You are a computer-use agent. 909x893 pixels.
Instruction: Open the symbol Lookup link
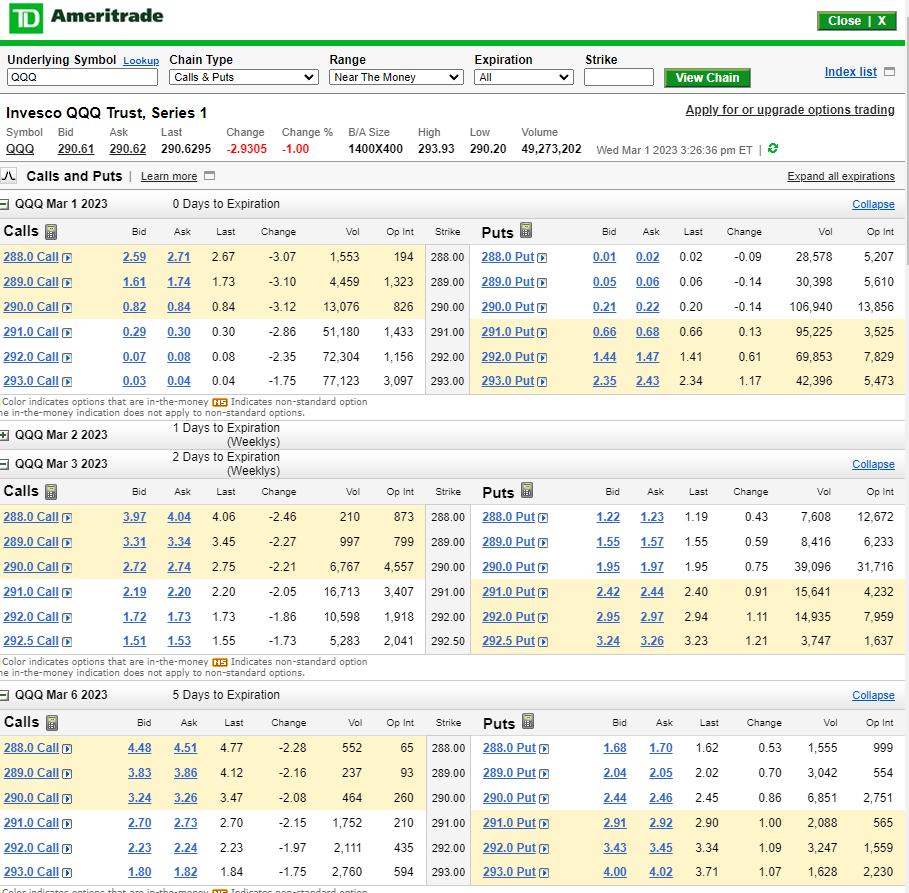pyautogui.click(x=141, y=61)
